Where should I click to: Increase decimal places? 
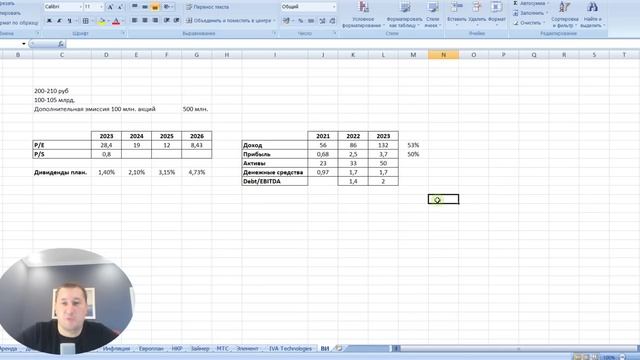coord(322,20)
